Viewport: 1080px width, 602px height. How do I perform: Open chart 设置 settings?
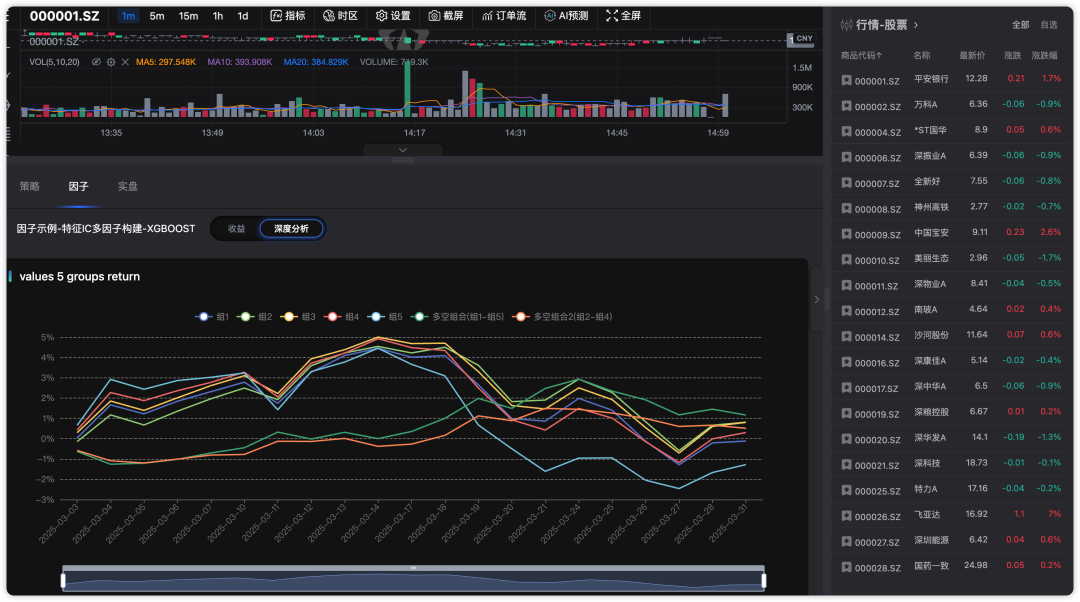(393, 16)
